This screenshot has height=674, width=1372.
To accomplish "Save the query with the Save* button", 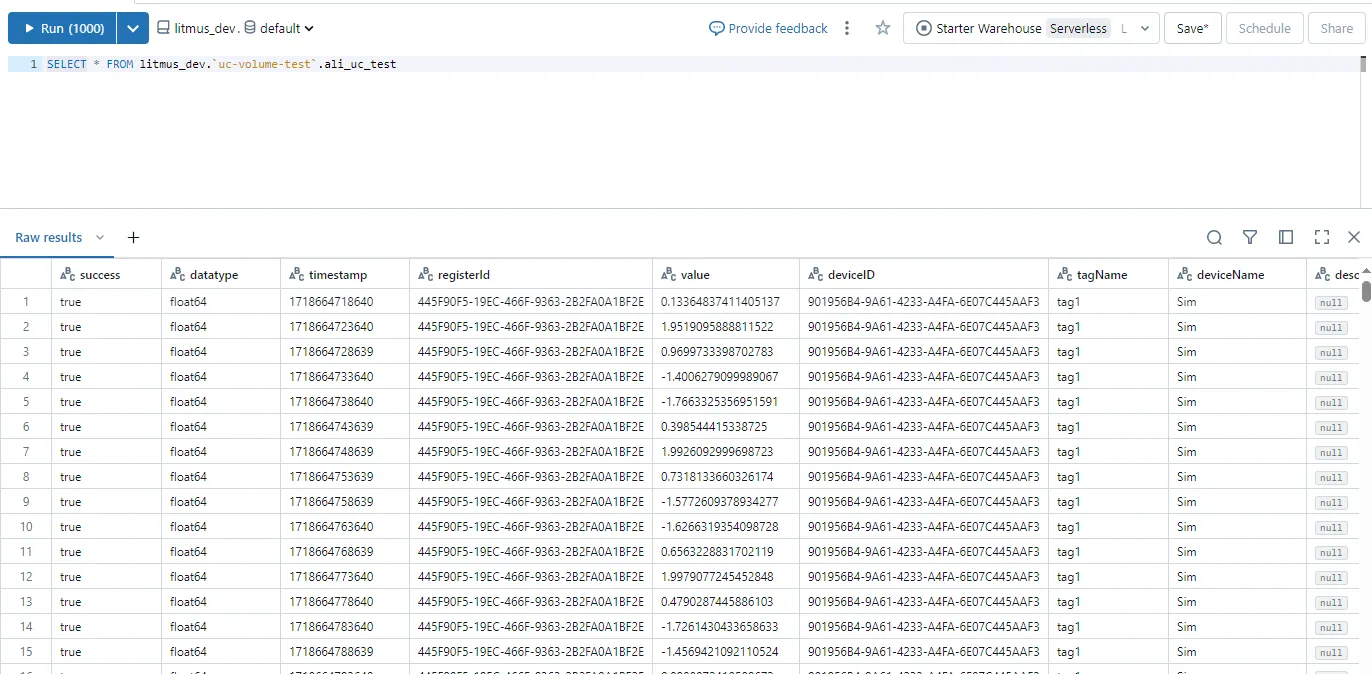I will tap(1192, 28).
